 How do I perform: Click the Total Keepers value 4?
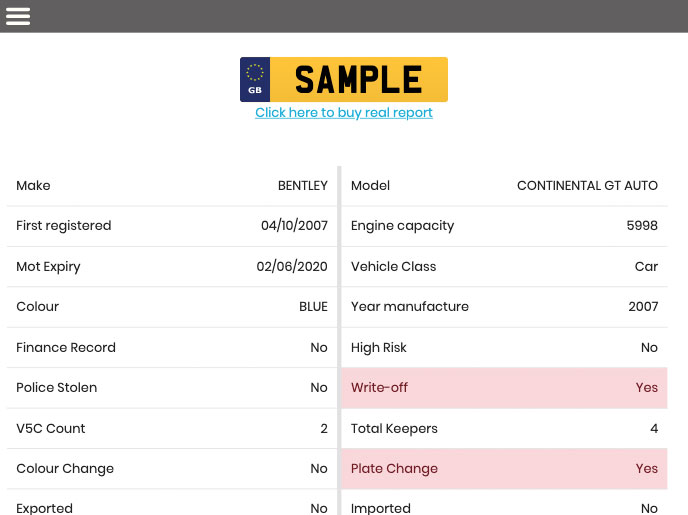(x=654, y=429)
